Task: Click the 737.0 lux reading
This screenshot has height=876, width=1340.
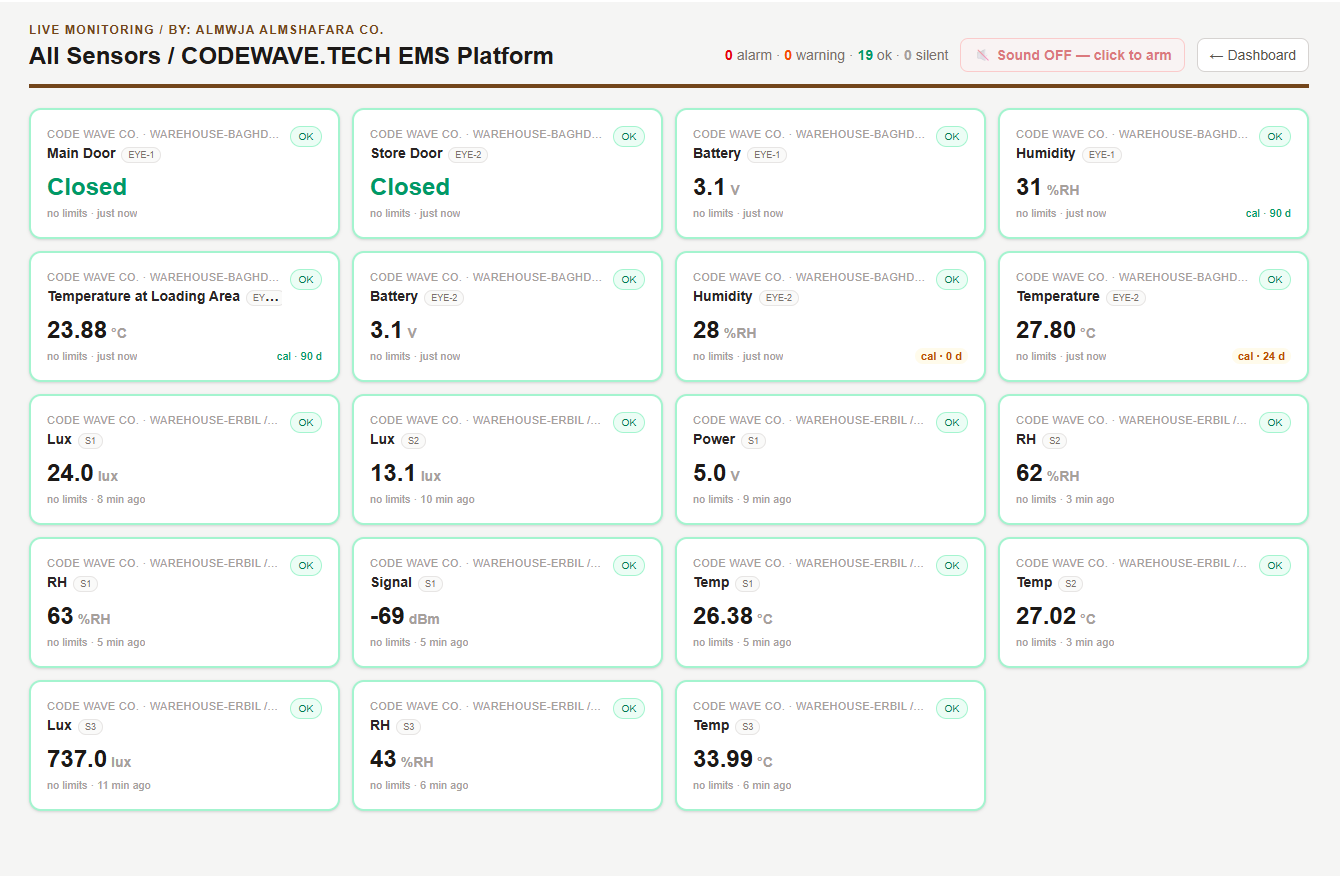Action: tap(89, 760)
